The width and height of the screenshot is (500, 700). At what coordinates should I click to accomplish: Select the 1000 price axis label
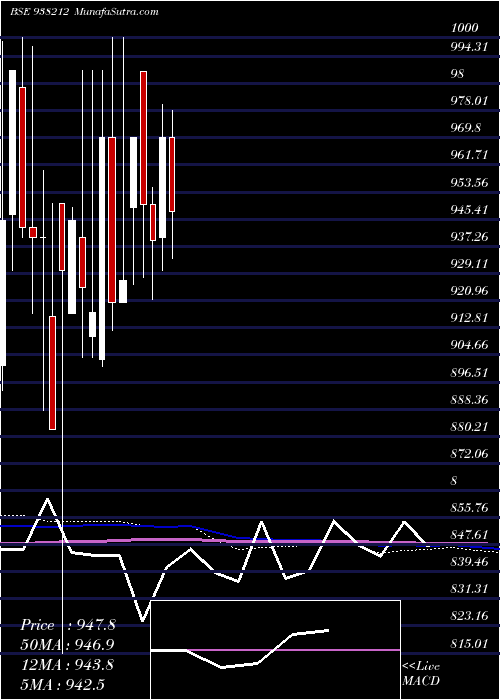tap(465, 28)
